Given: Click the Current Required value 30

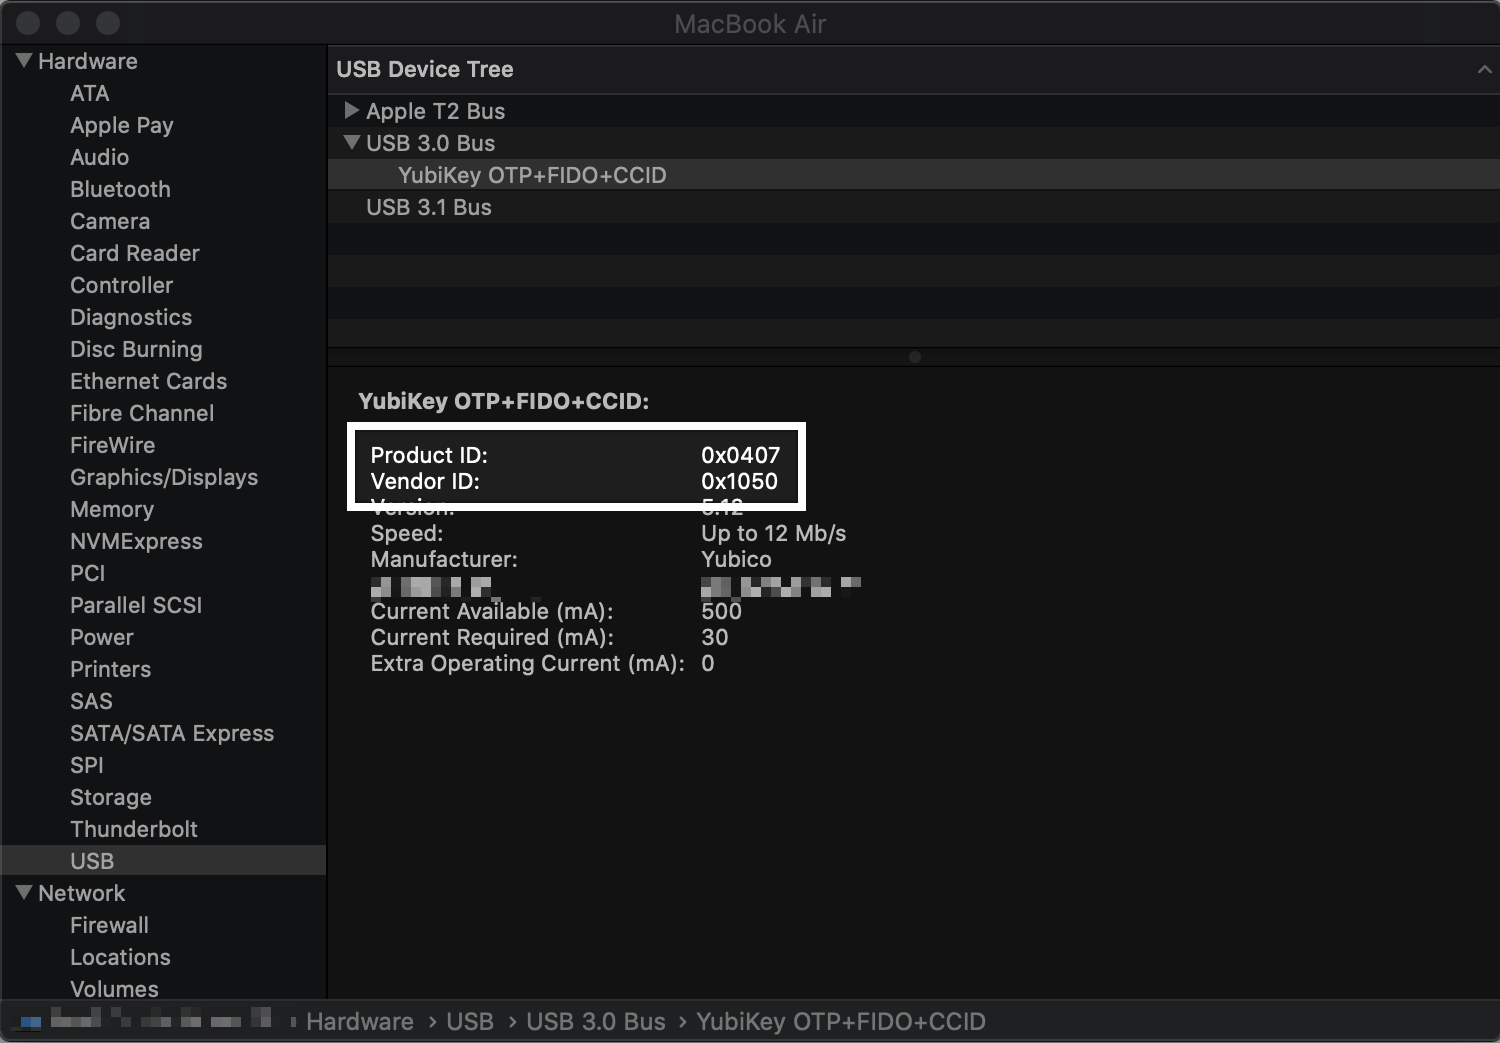Looking at the screenshot, I should [x=714, y=637].
